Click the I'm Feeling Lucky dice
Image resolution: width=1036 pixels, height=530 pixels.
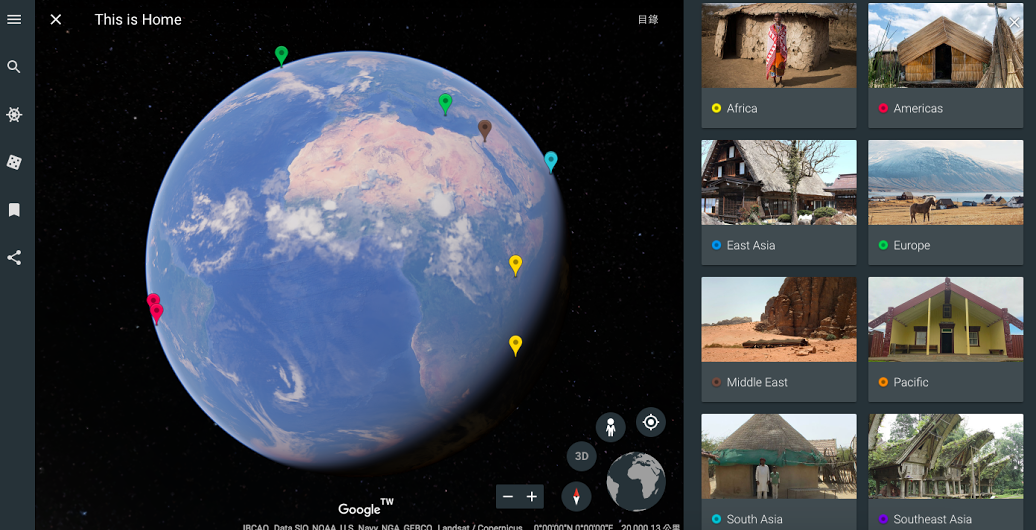14,163
